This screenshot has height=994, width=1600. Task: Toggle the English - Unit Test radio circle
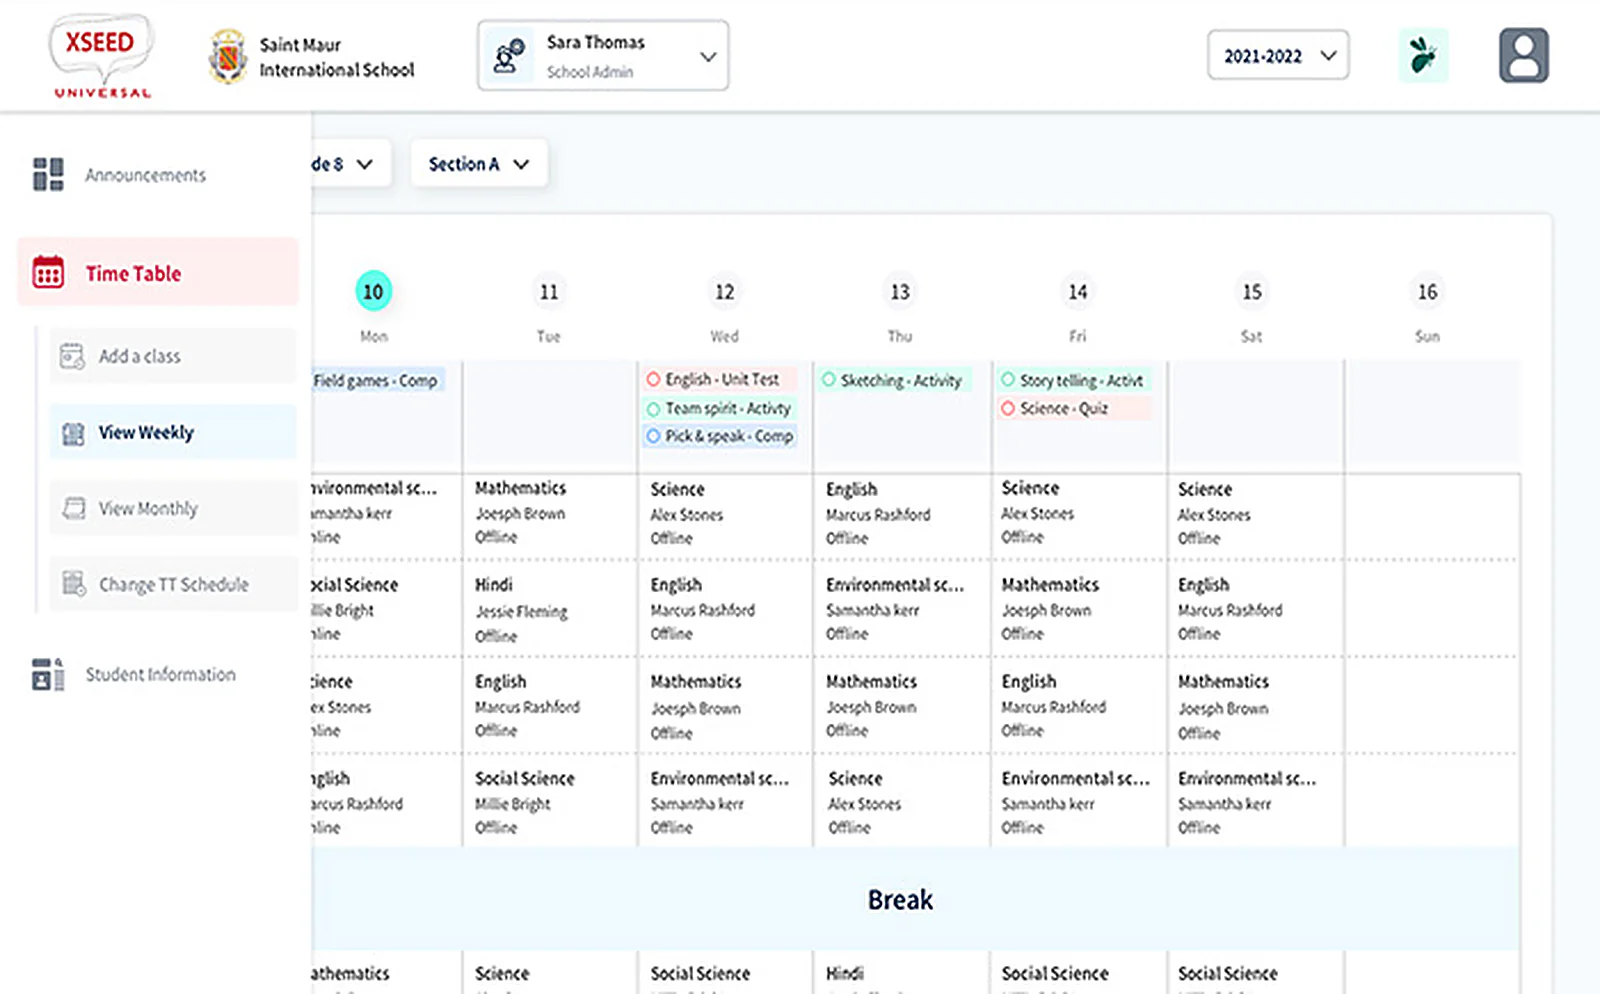point(653,380)
